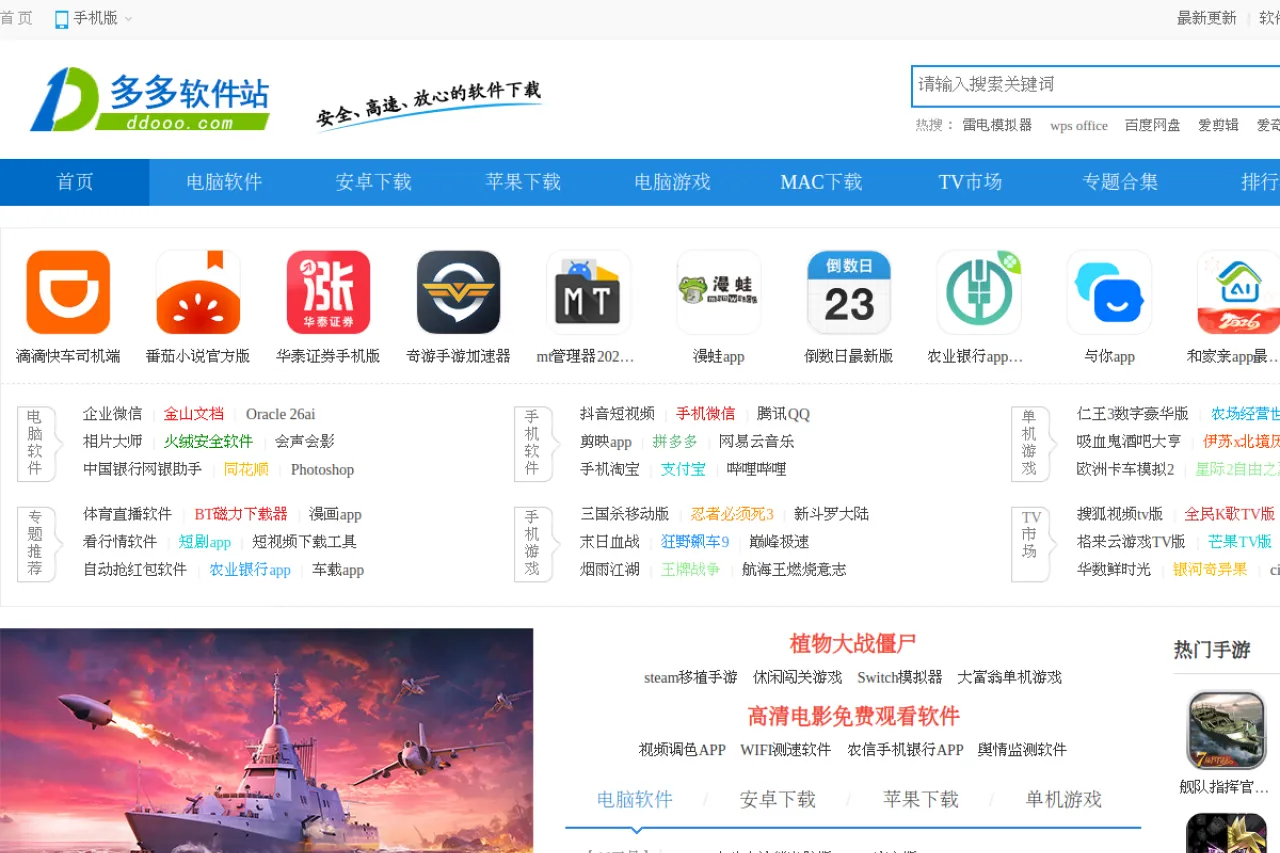Open the 奇游手游加速器 accelerator icon
The height and width of the screenshot is (853, 1280).
458,292
